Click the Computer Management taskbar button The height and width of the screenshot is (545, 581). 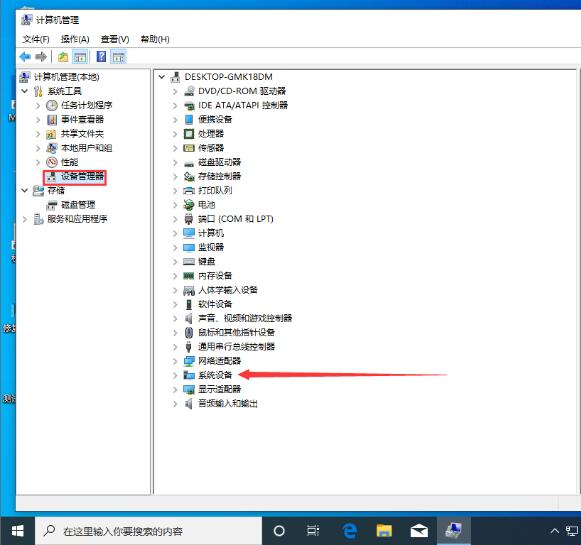[x=454, y=531]
